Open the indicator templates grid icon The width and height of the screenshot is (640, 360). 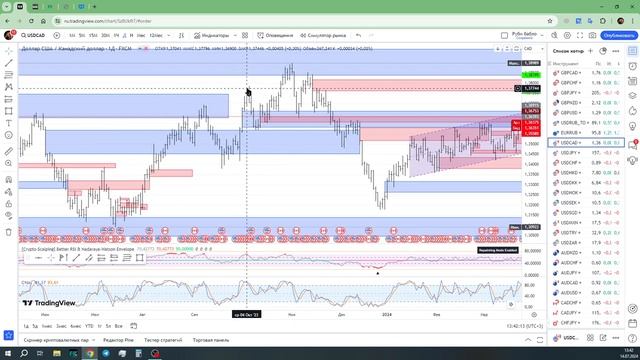pyautogui.click(x=245, y=36)
